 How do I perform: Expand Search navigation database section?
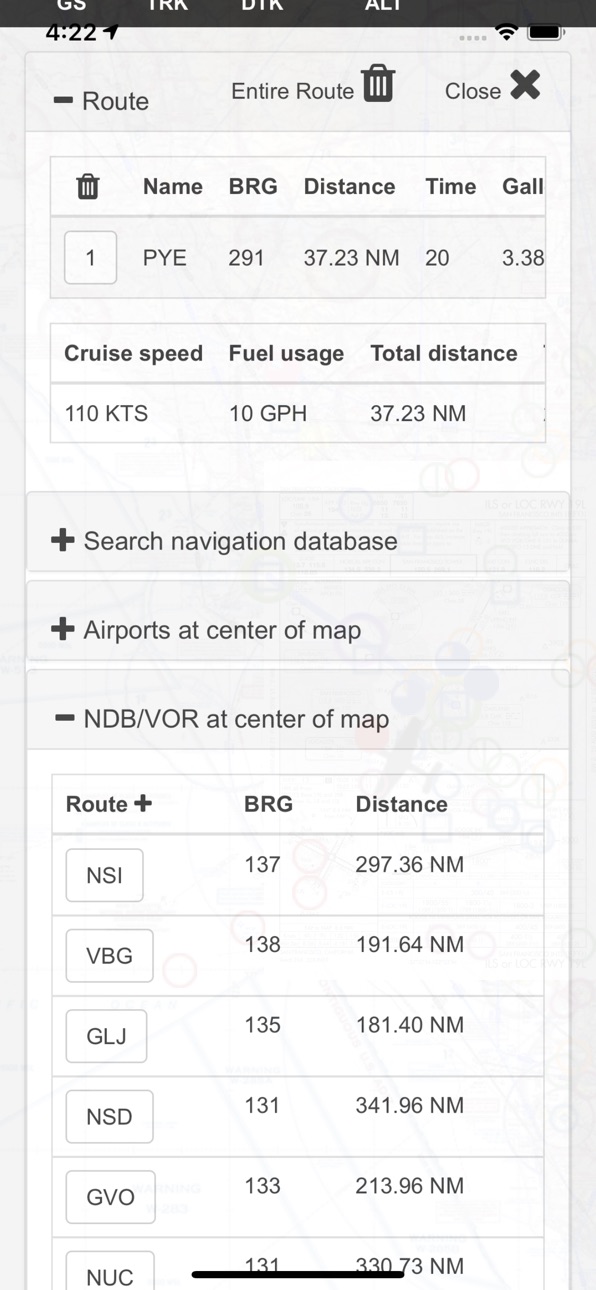(x=63, y=541)
